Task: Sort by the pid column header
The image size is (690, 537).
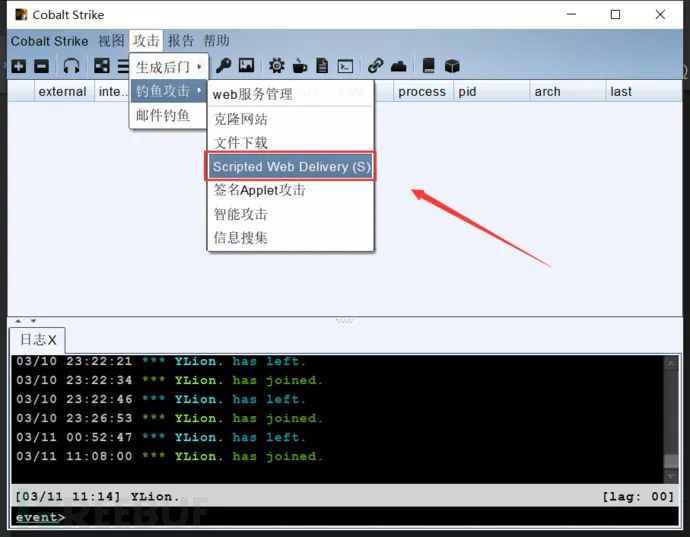Action: tap(492, 92)
